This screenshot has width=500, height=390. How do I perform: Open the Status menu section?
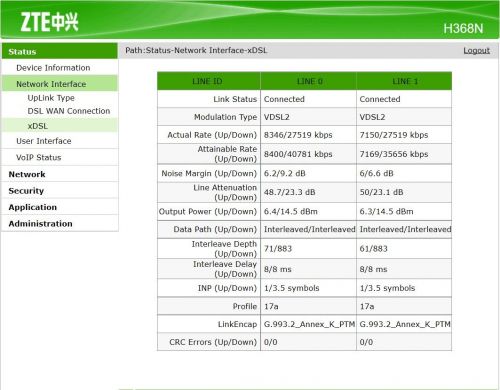[60, 51]
